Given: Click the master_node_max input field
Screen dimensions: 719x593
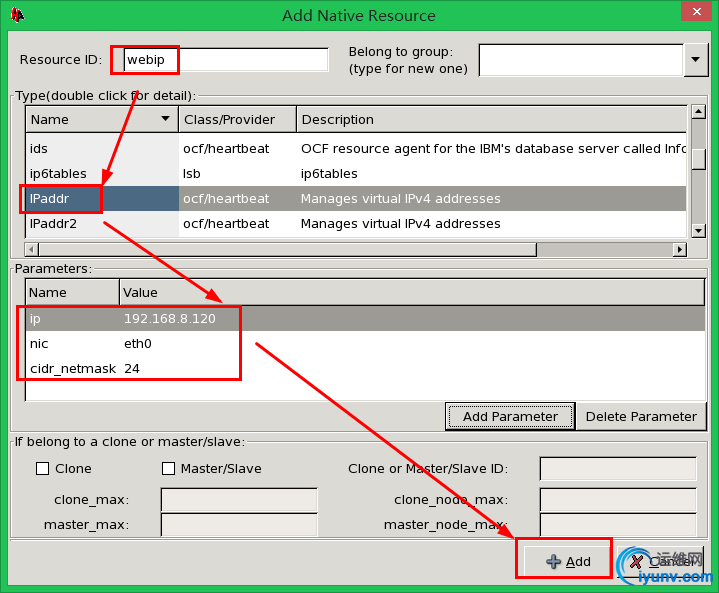Looking at the screenshot, I should coord(618,525).
